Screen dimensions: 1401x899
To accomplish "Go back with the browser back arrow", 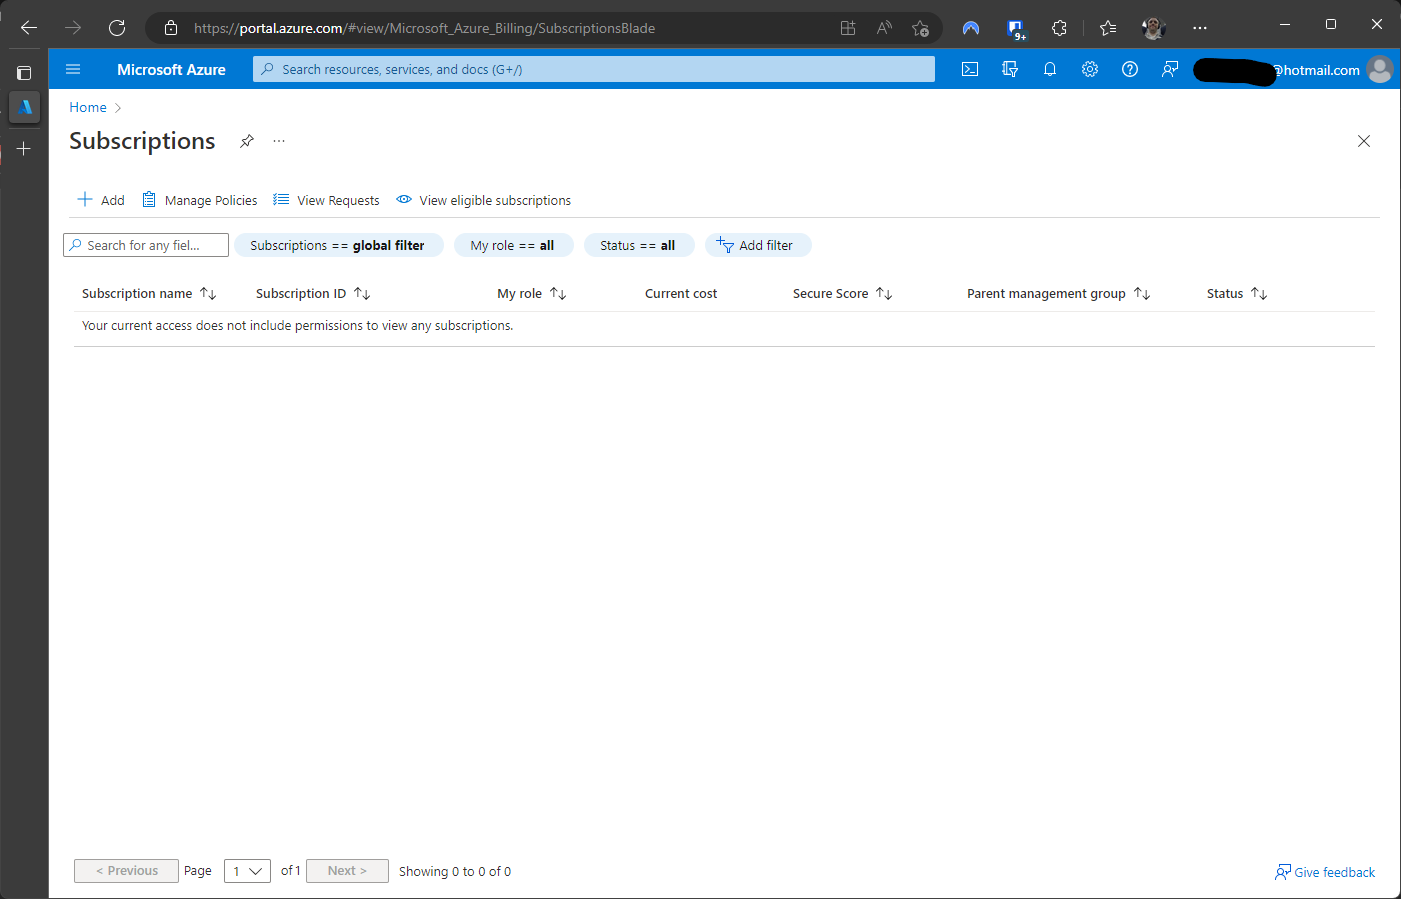I will (29, 28).
